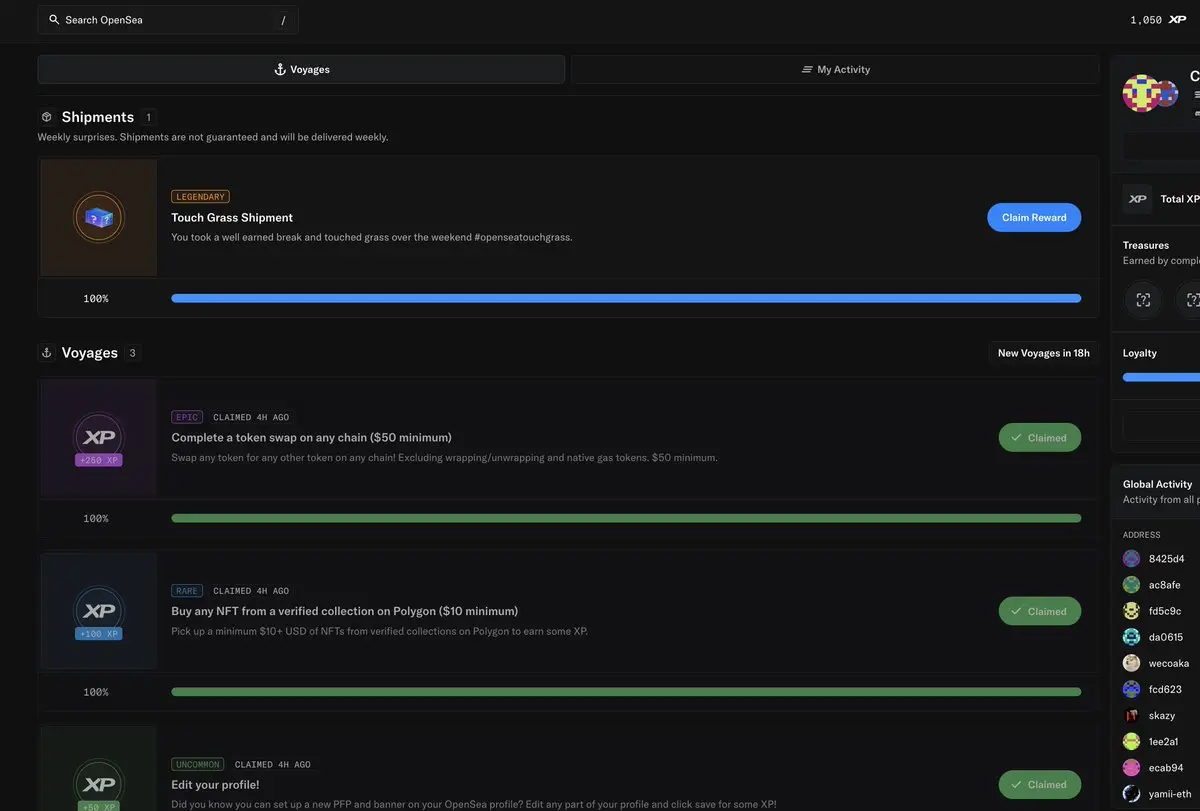This screenshot has height=811, width=1200.
Task: Click Claimed button on token swap voyage
Action: tap(1039, 437)
